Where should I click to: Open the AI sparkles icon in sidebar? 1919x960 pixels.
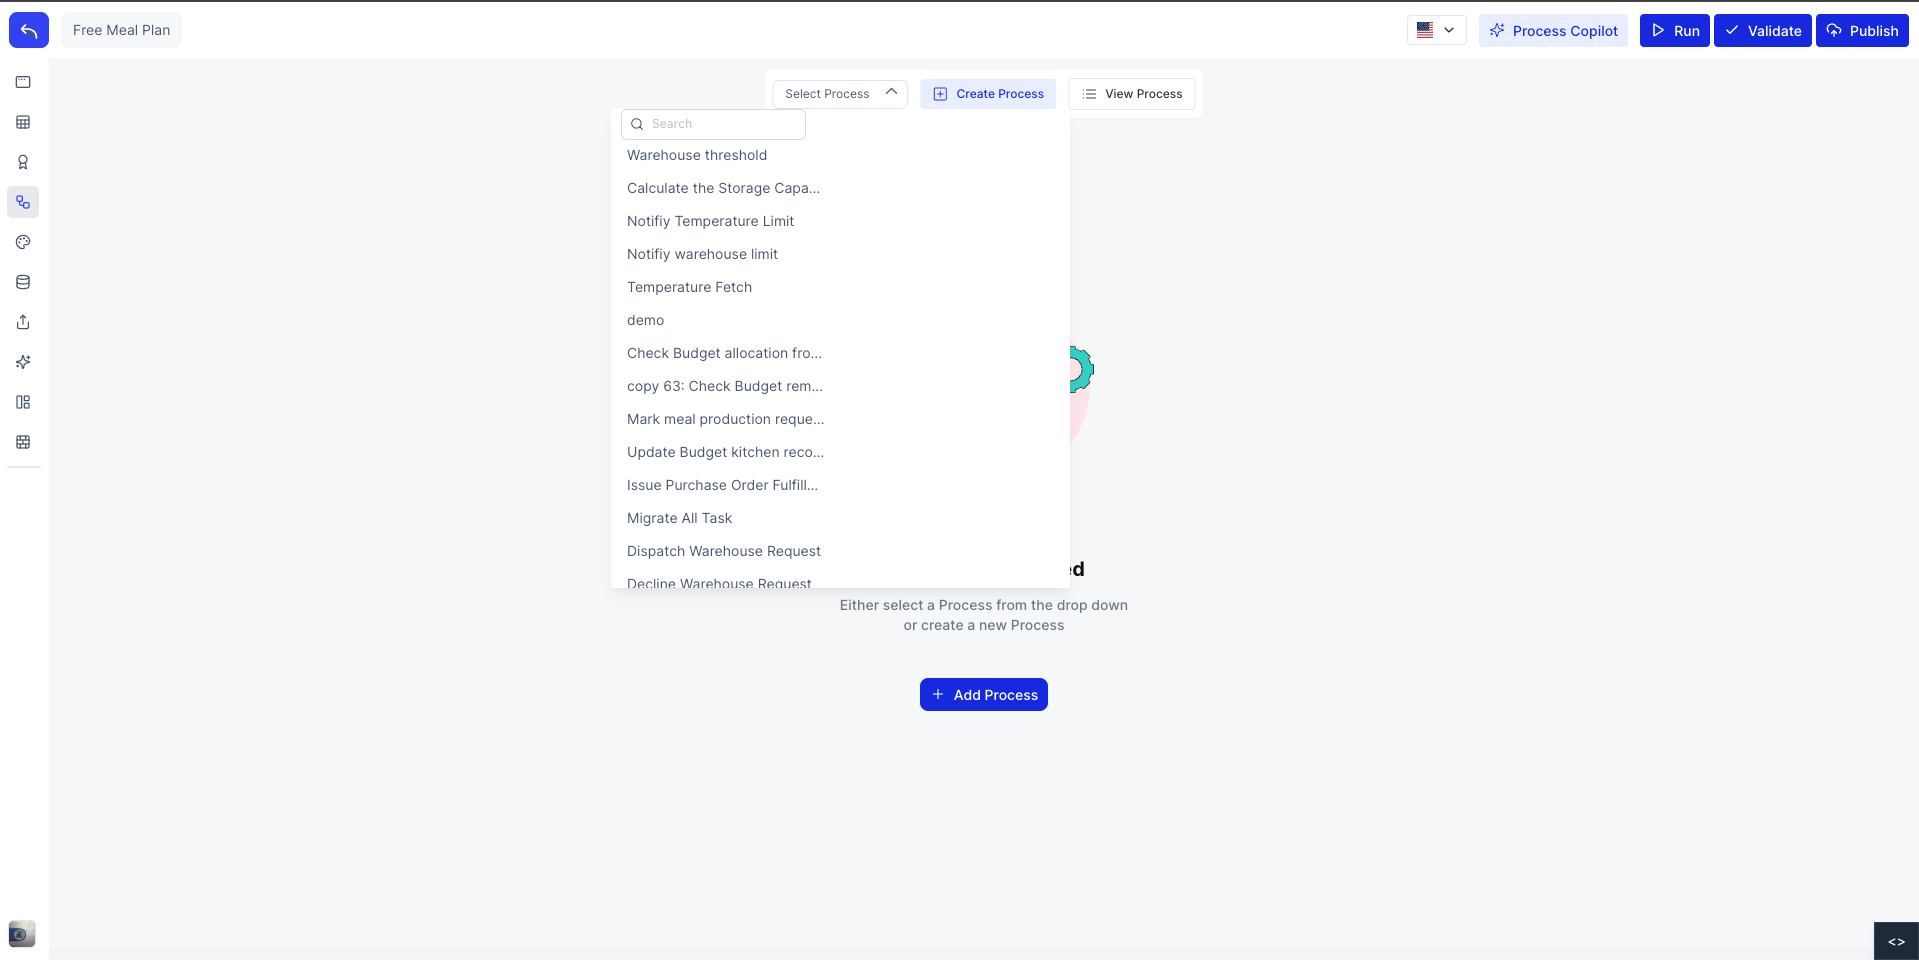[22, 362]
